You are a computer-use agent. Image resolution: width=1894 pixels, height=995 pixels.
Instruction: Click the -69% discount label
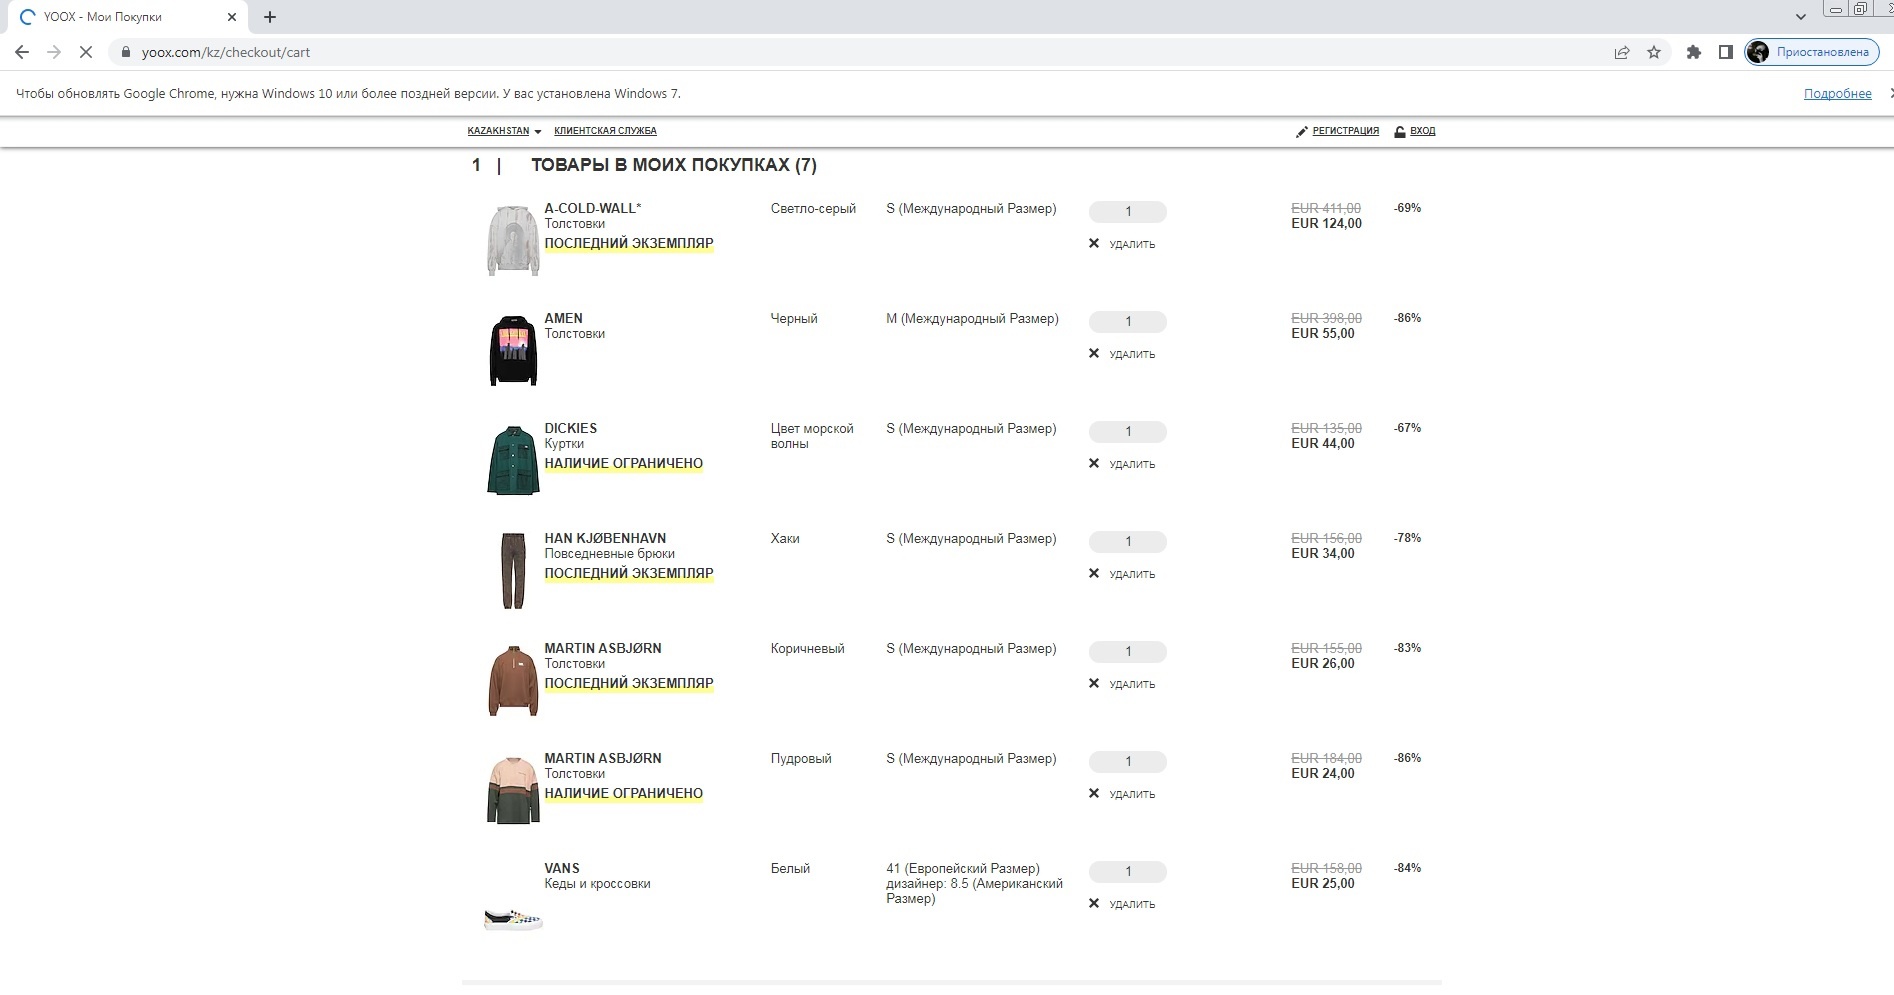point(1407,208)
